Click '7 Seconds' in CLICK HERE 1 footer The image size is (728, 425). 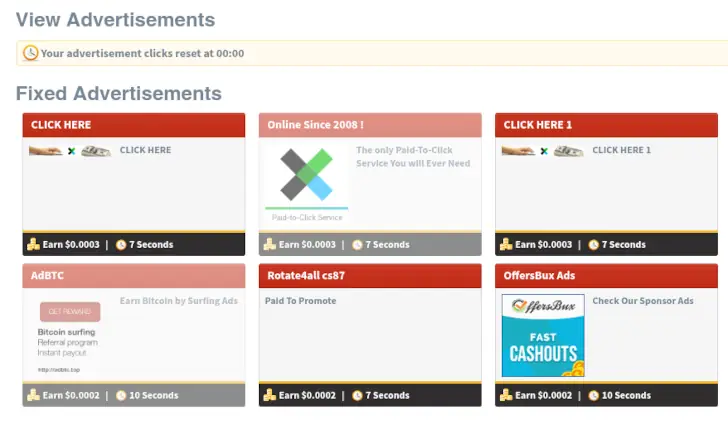pyautogui.click(x=624, y=245)
